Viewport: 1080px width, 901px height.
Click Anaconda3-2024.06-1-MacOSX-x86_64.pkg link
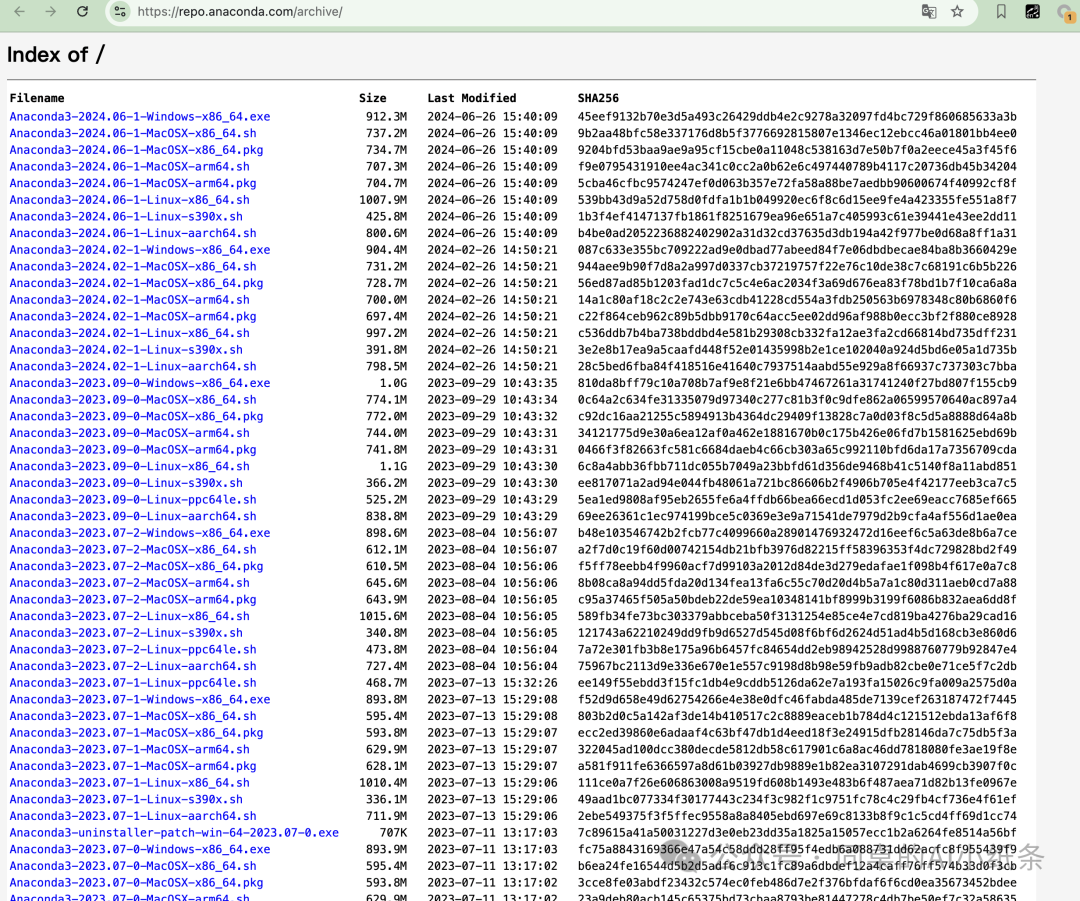click(x=136, y=149)
